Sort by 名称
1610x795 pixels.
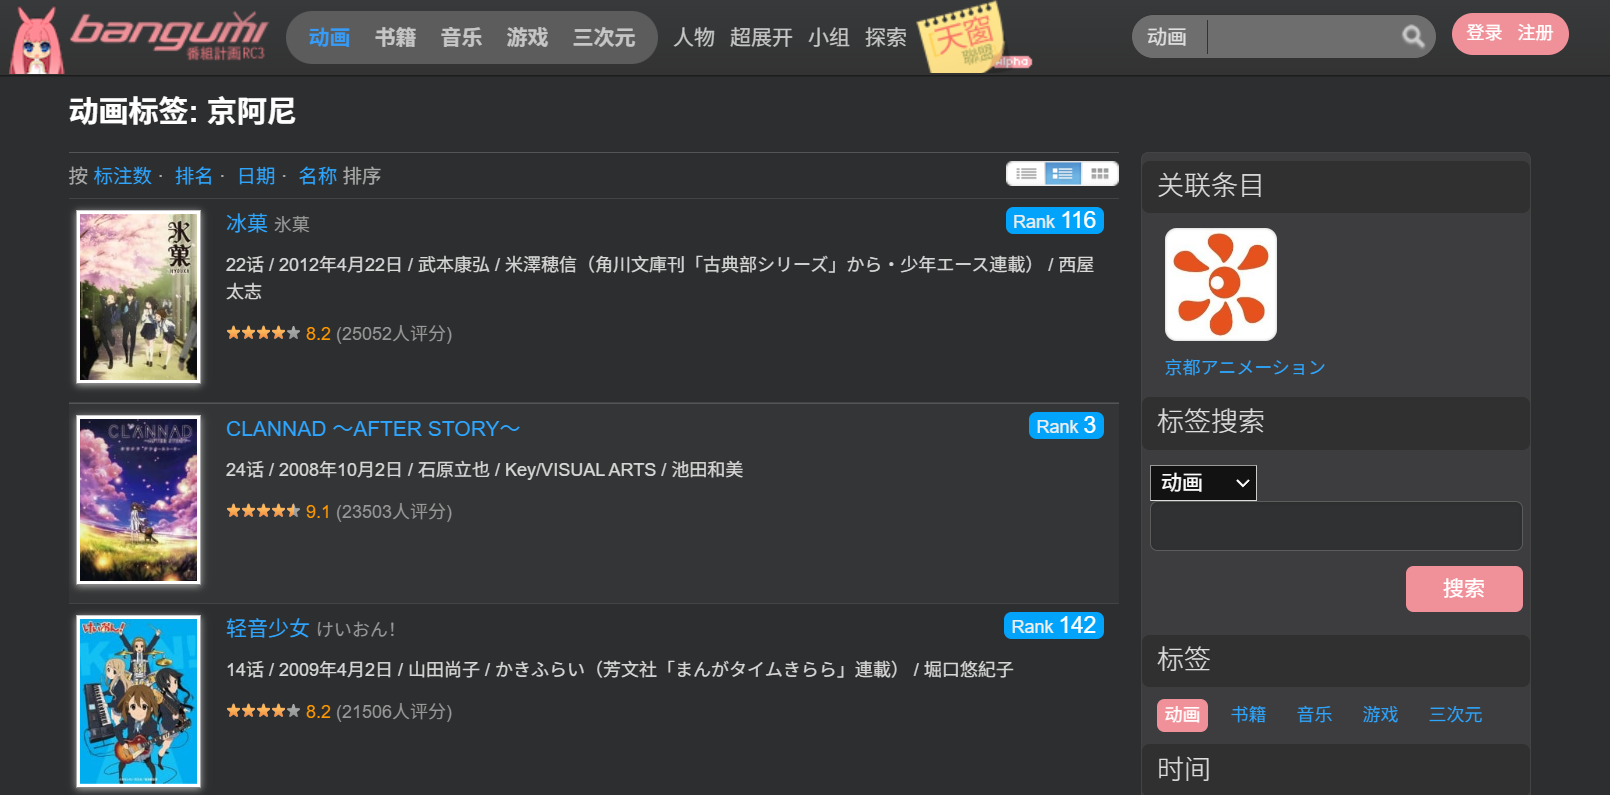318,176
